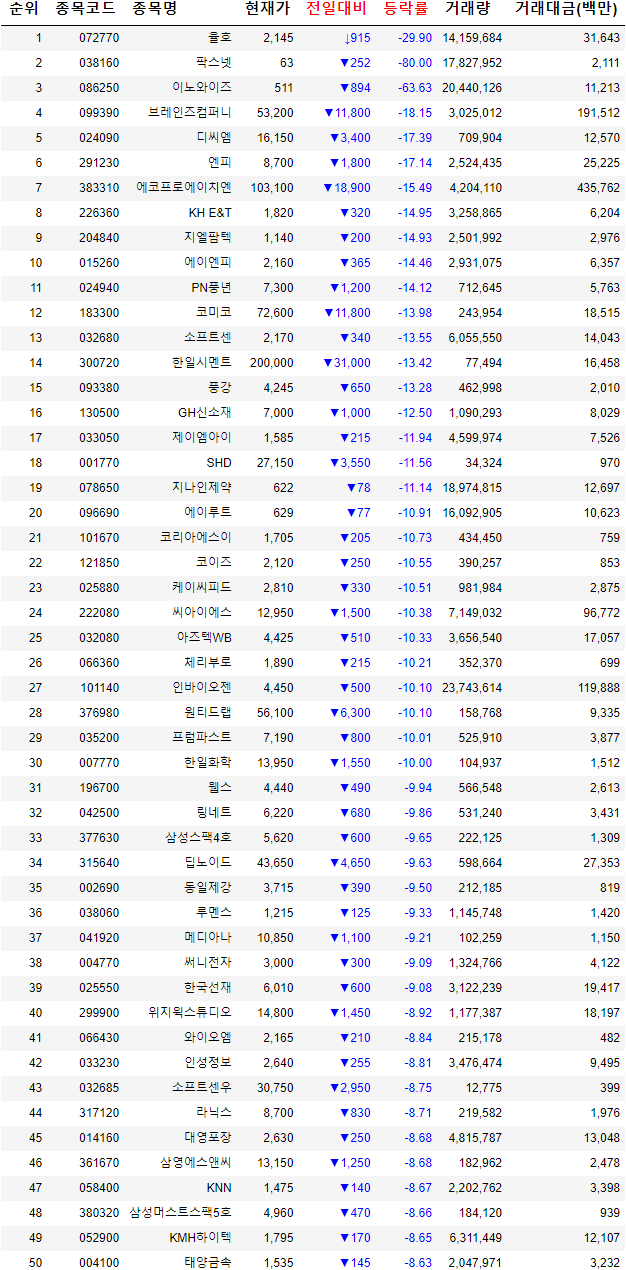626x1270 pixels.
Task: Select stock name SHD
Action: pyautogui.click(x=219, y=463)
